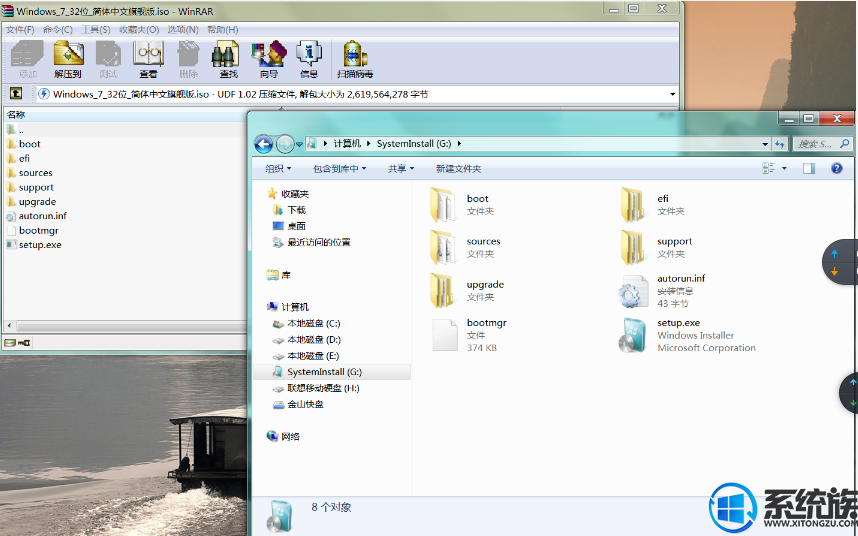
Task: Select SystemInstall (G:) in navigation pane
Action: click(332, 372)
